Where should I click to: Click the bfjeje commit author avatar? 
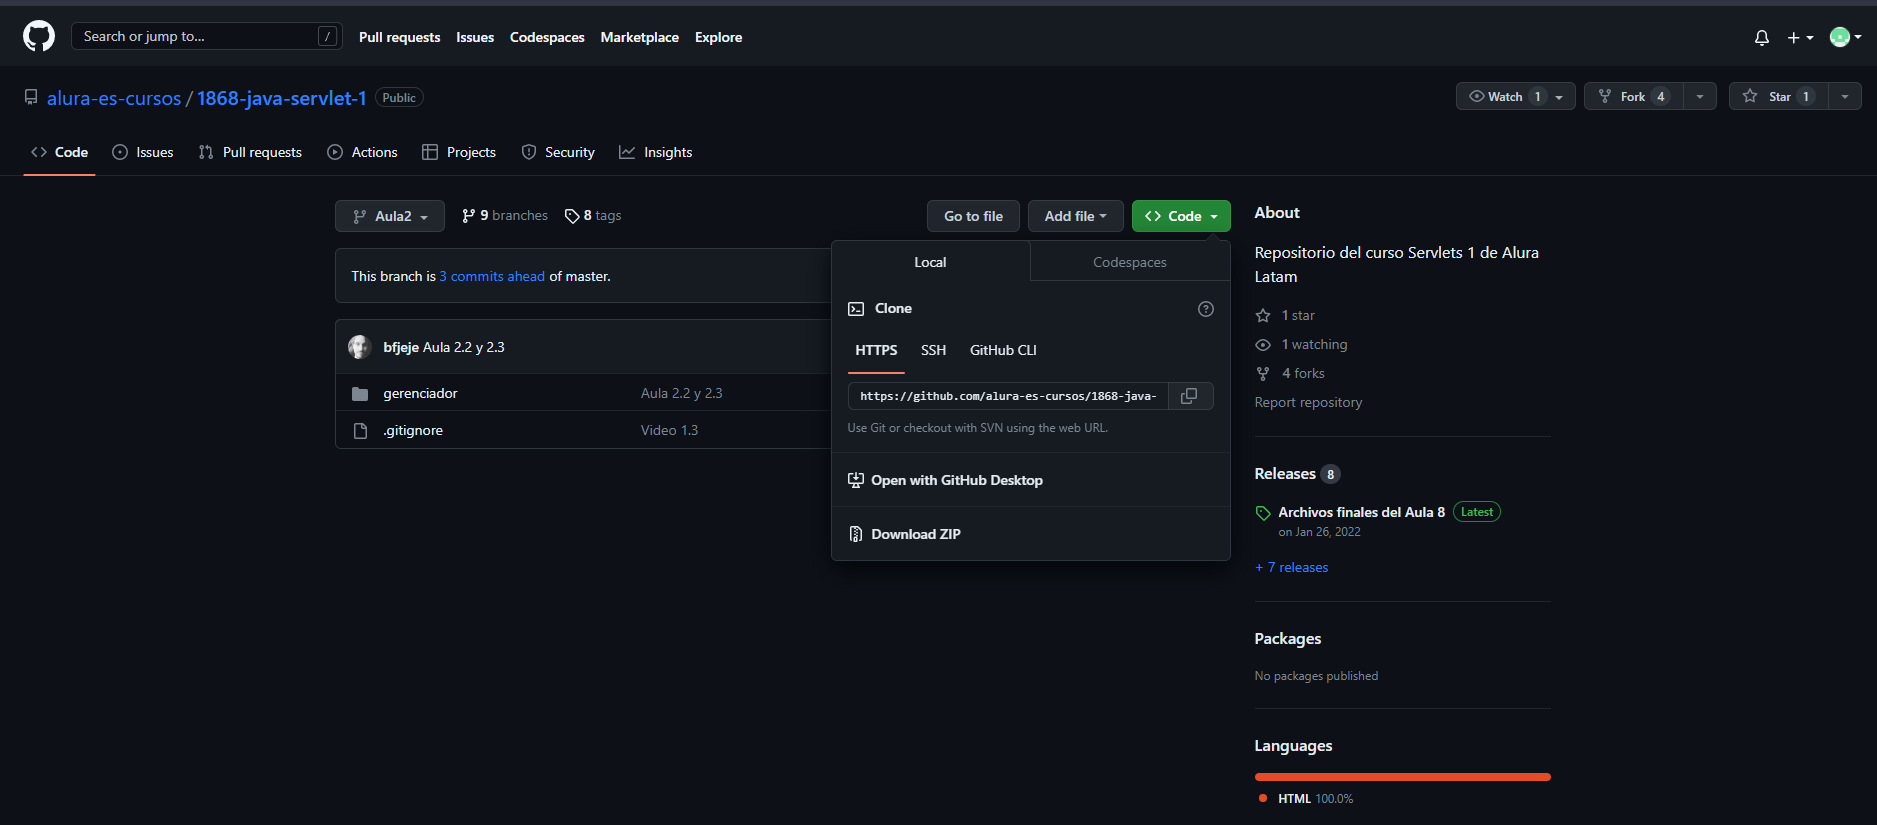pyautogui.click(x=360, y=347)
